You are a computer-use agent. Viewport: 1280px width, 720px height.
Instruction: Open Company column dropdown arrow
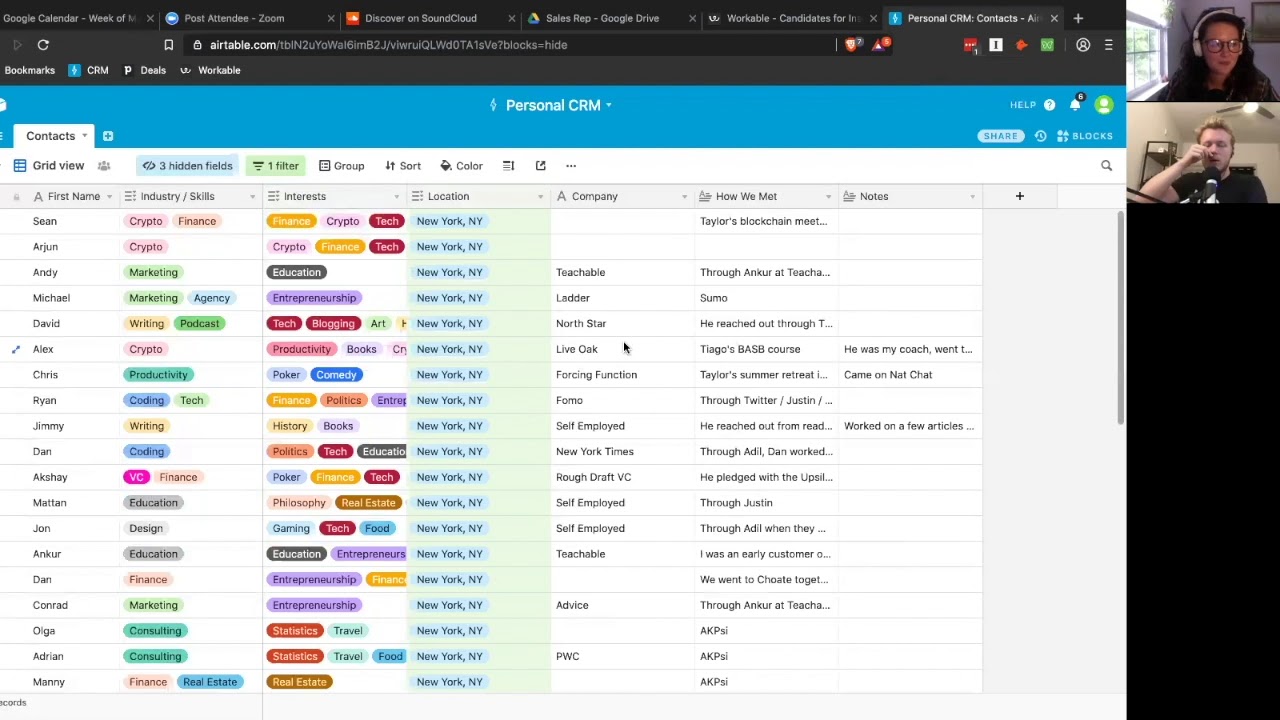(684, 196)
